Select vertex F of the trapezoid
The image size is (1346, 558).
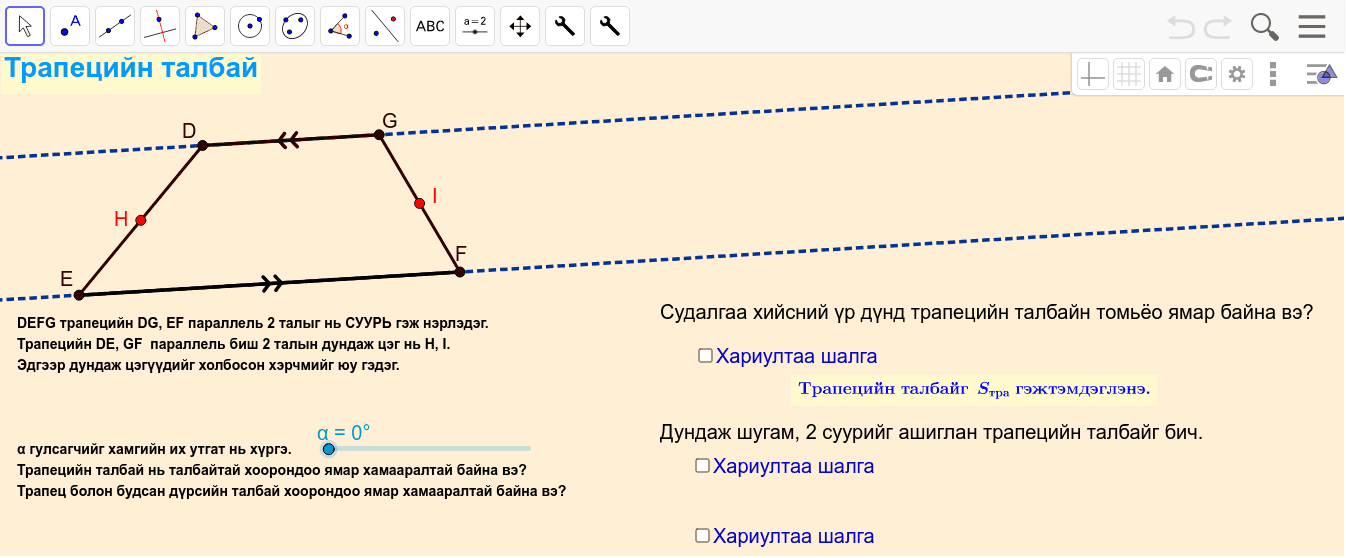[x=460, y=271]
